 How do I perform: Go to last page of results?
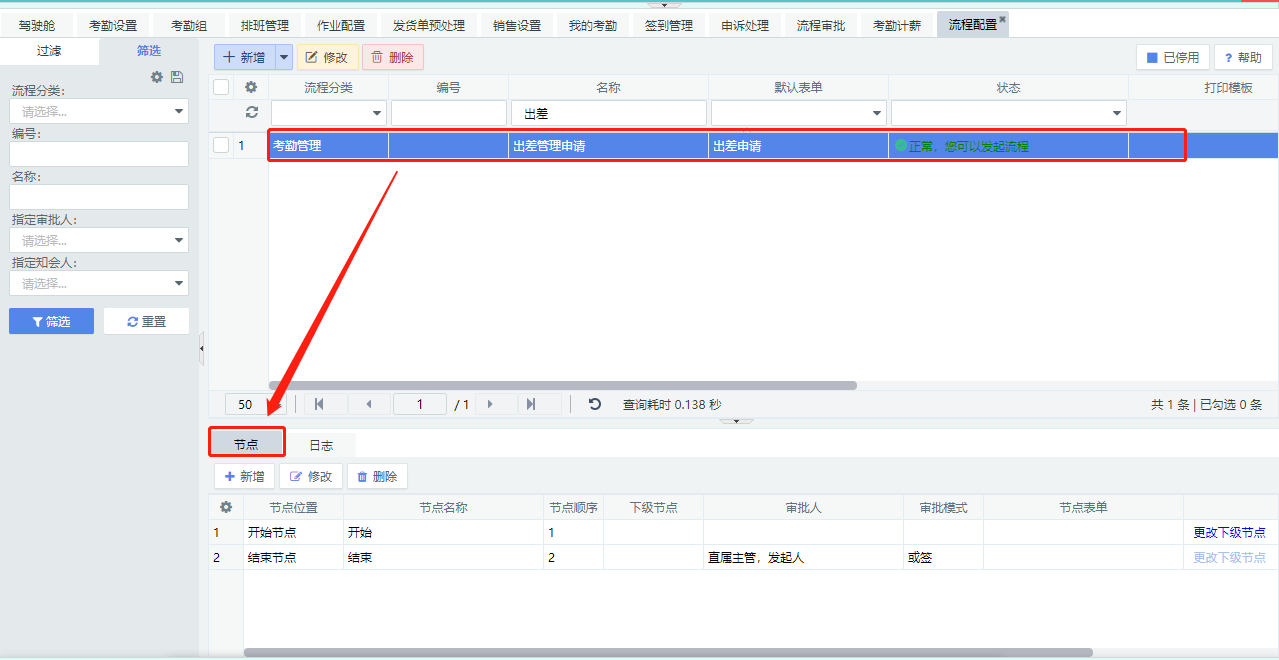tap(531, 404)
